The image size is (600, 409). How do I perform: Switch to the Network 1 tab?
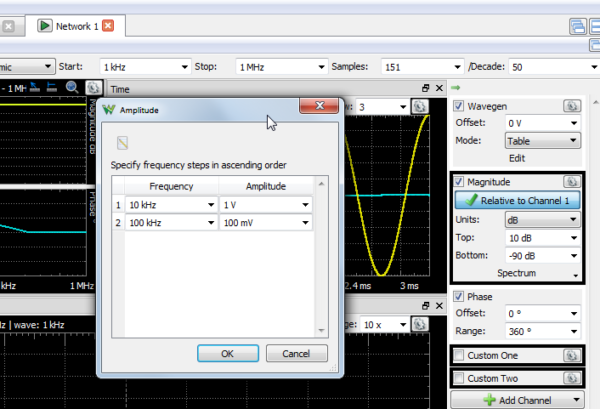coord(77,26)
